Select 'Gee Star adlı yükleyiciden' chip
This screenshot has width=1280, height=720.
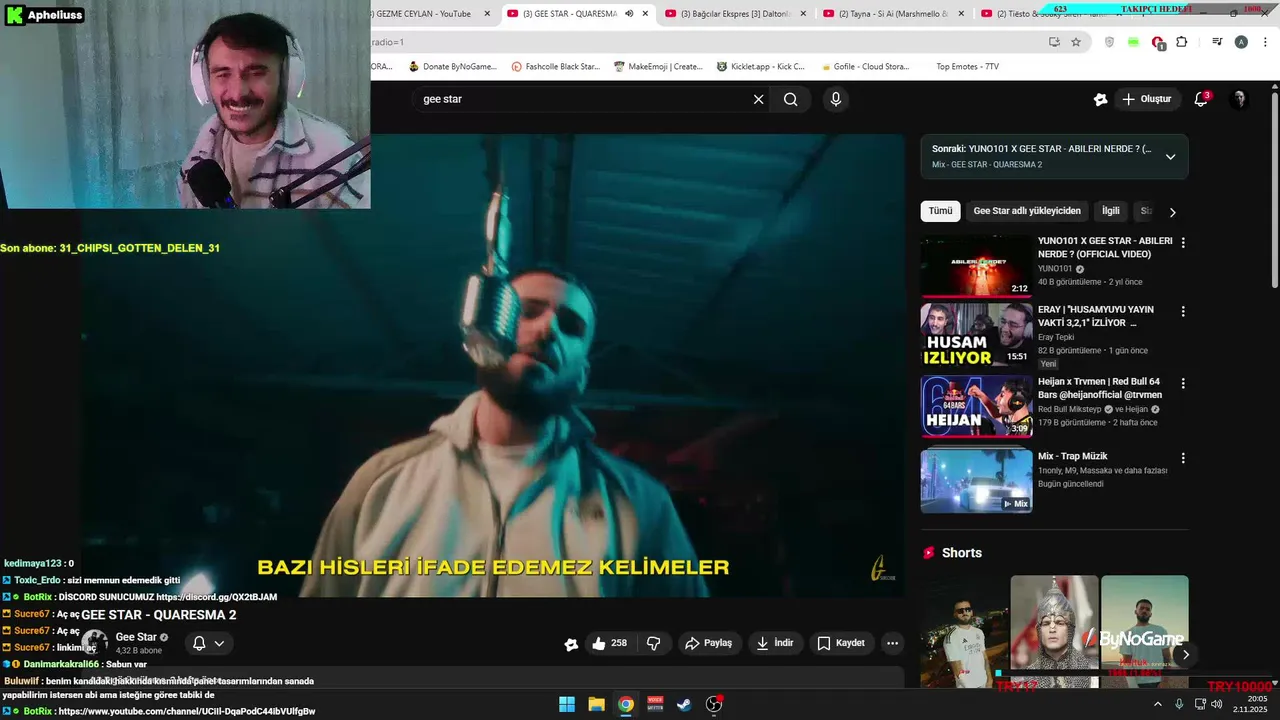tap(1027, 211)
